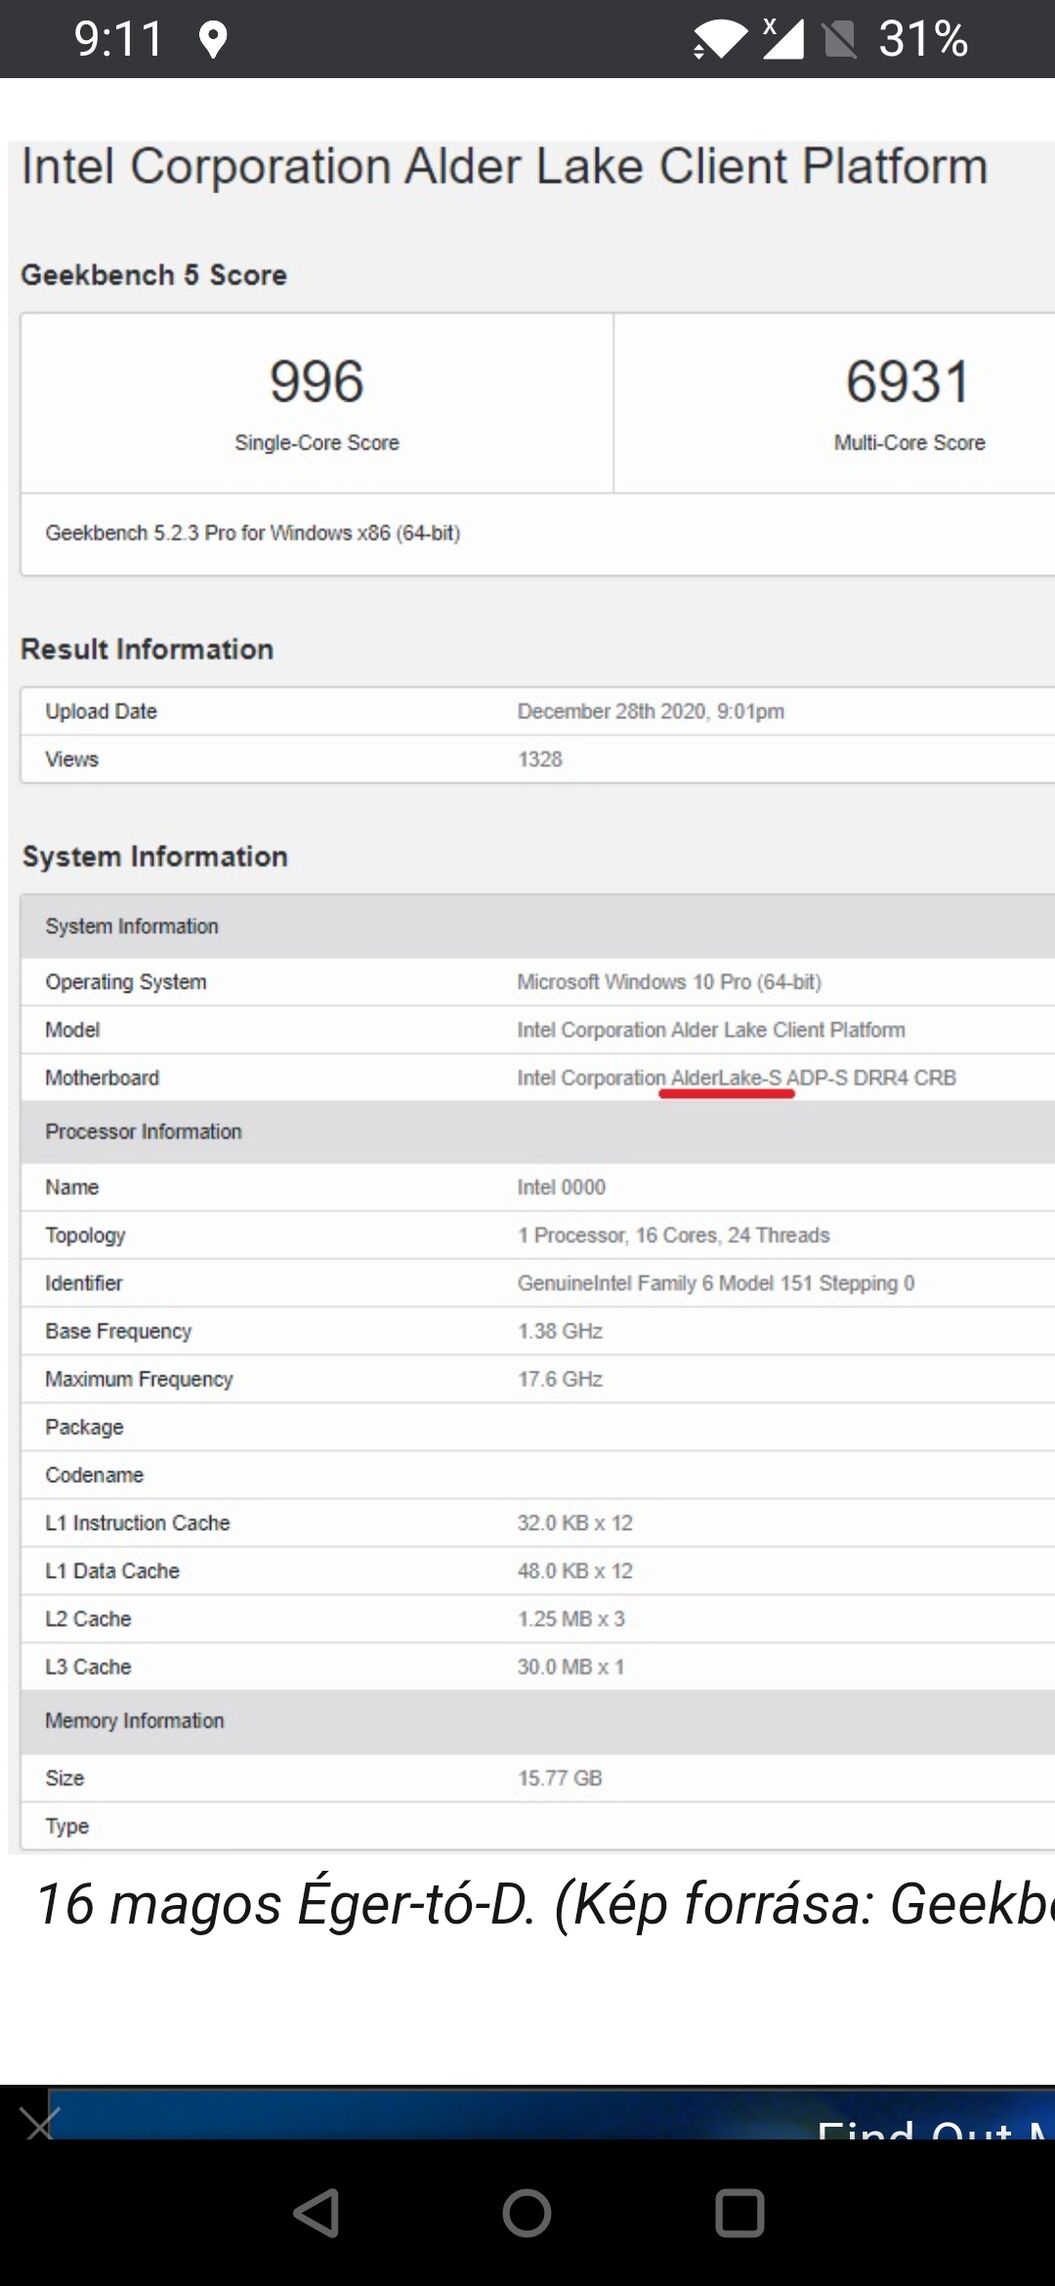Tap the Multi-Core Score label

(x=910, y=443)
